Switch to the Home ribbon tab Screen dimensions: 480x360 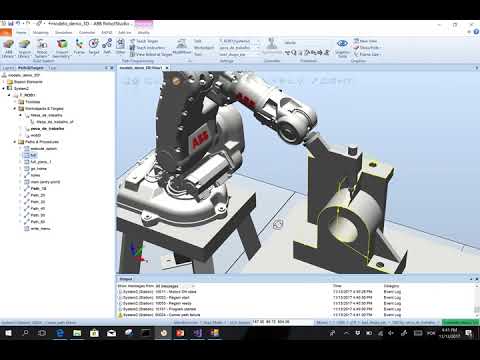coord(21,33)
